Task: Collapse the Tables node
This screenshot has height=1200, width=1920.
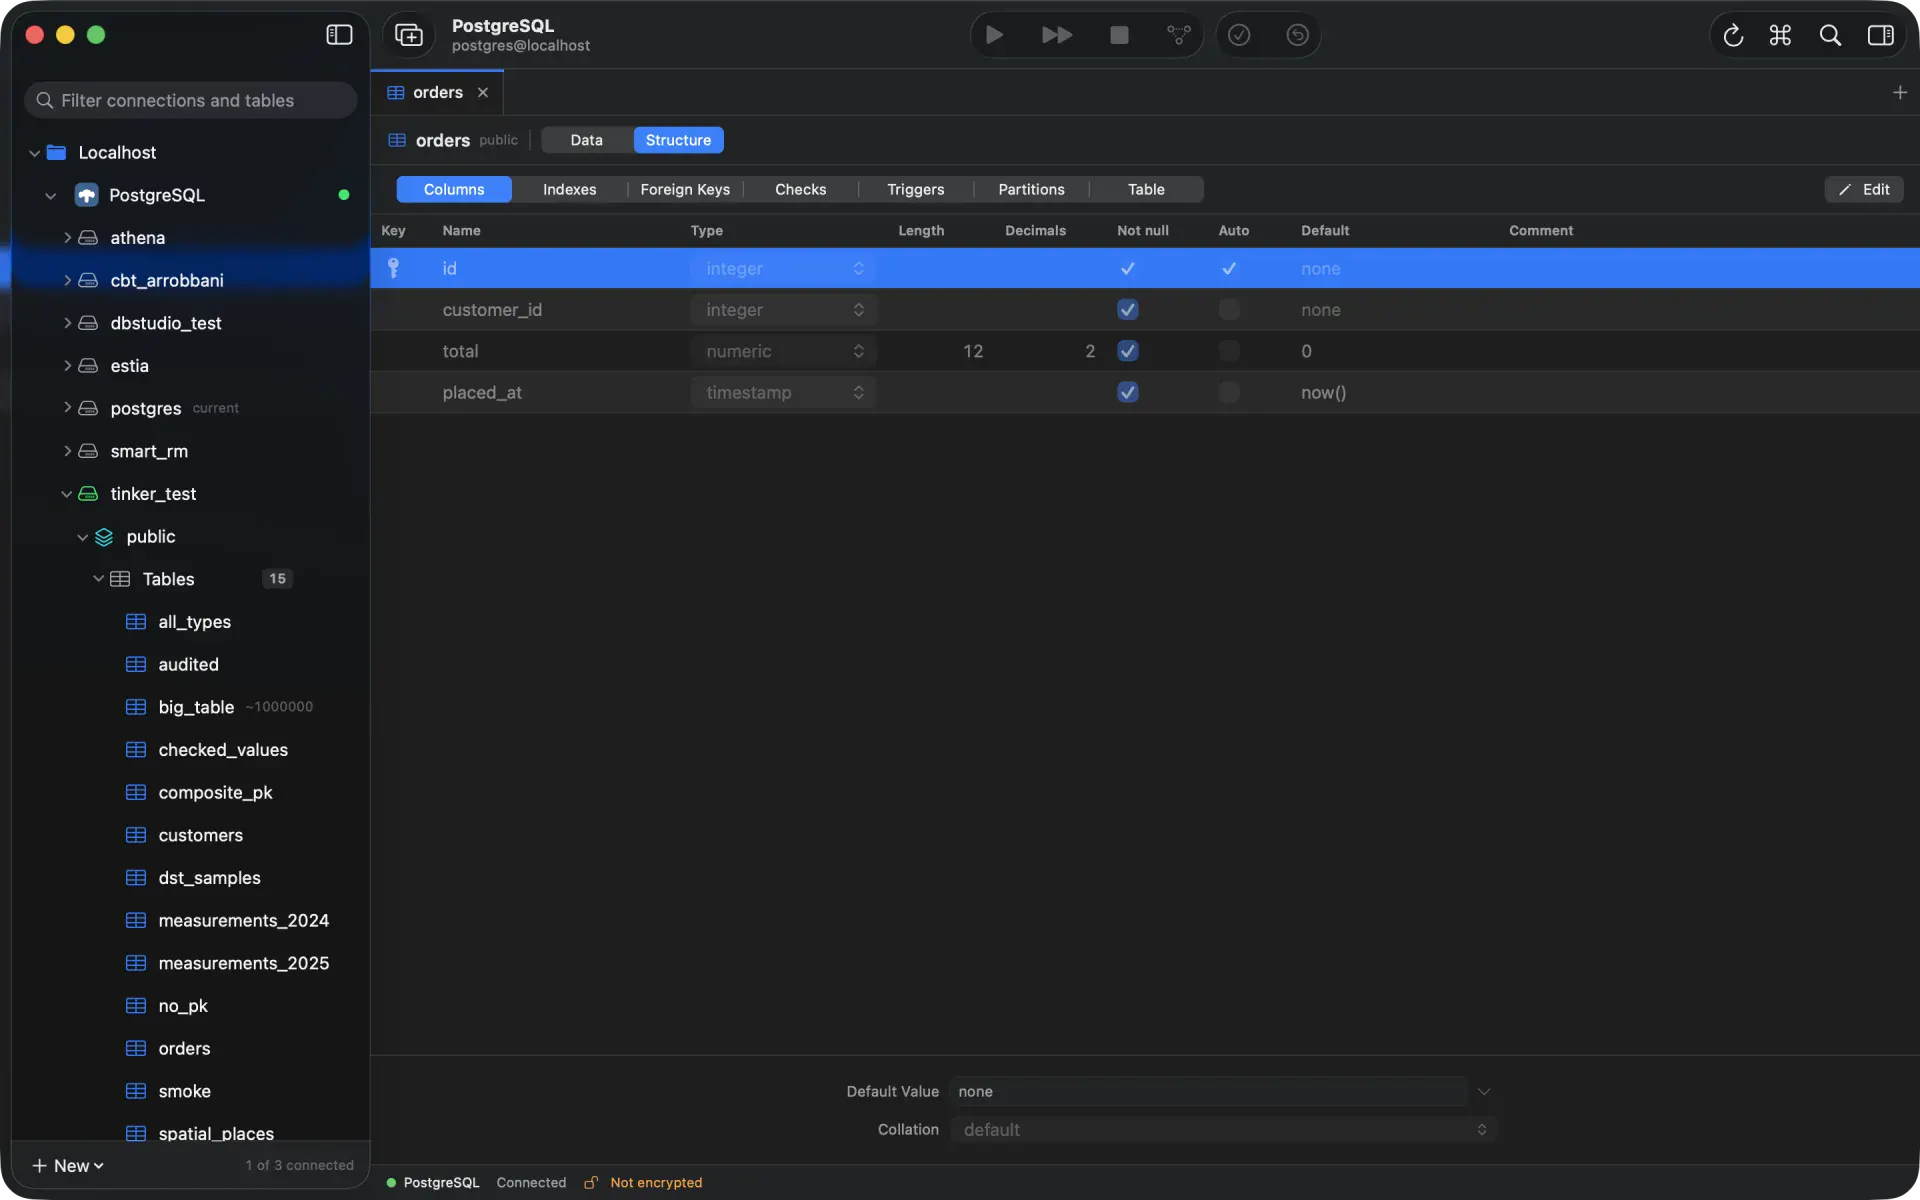Action: [x=98, y=579]
